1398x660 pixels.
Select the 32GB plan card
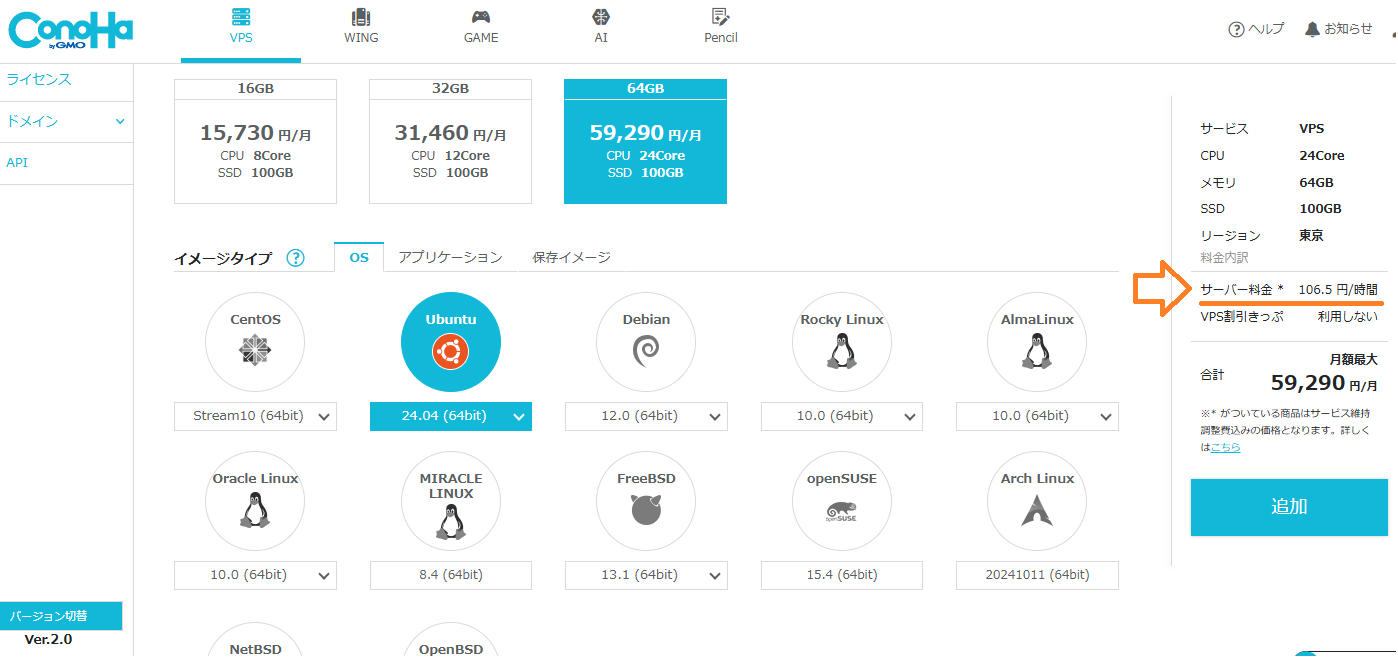[450, 141]
